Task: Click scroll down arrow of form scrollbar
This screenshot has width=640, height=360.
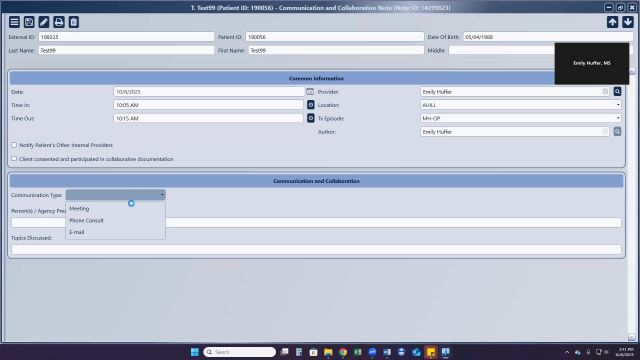Action: 632,337
